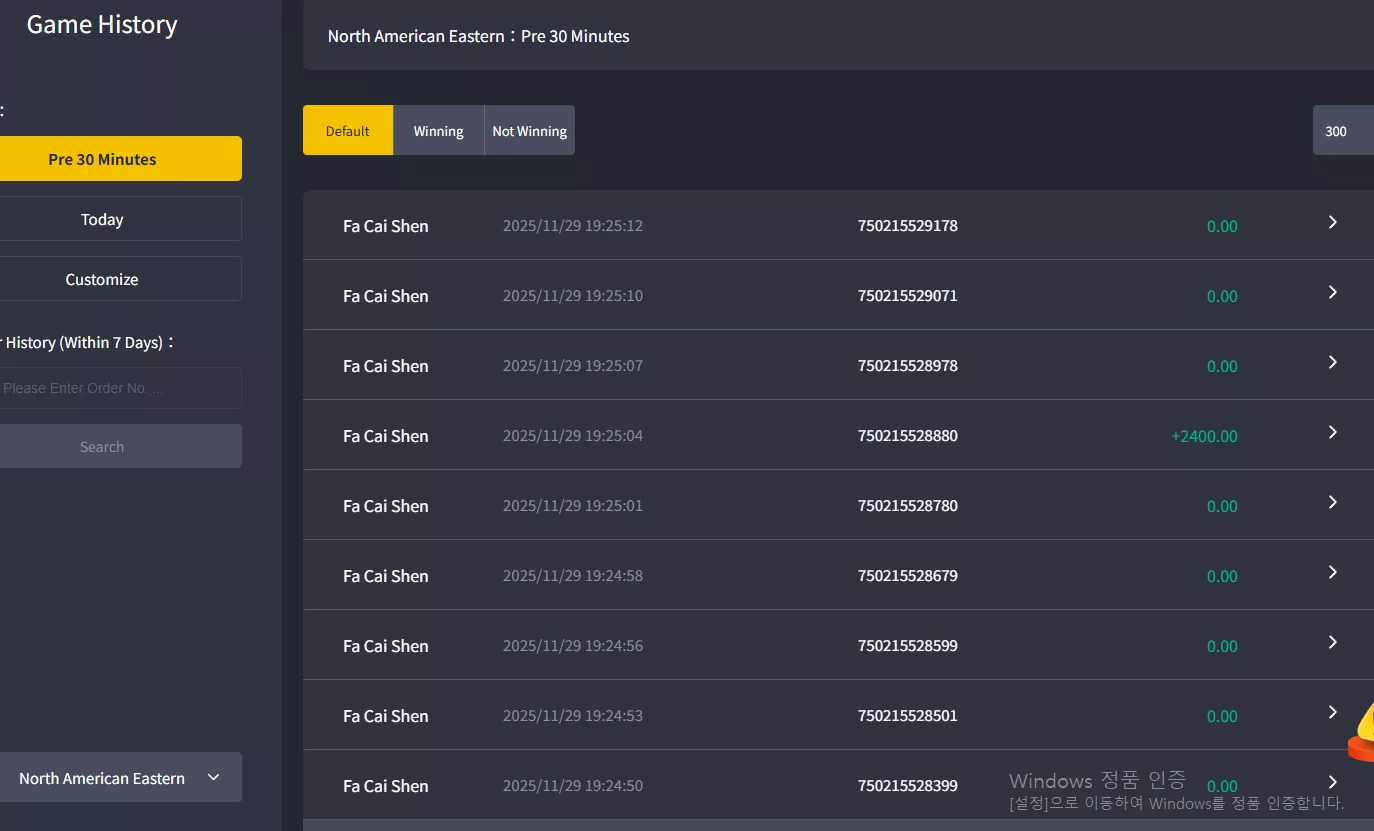The width and height of the screenshot is (1374, 831).
Task: Click the 0.00 amount for order 750215528599
Action: tap(1222, 646)
